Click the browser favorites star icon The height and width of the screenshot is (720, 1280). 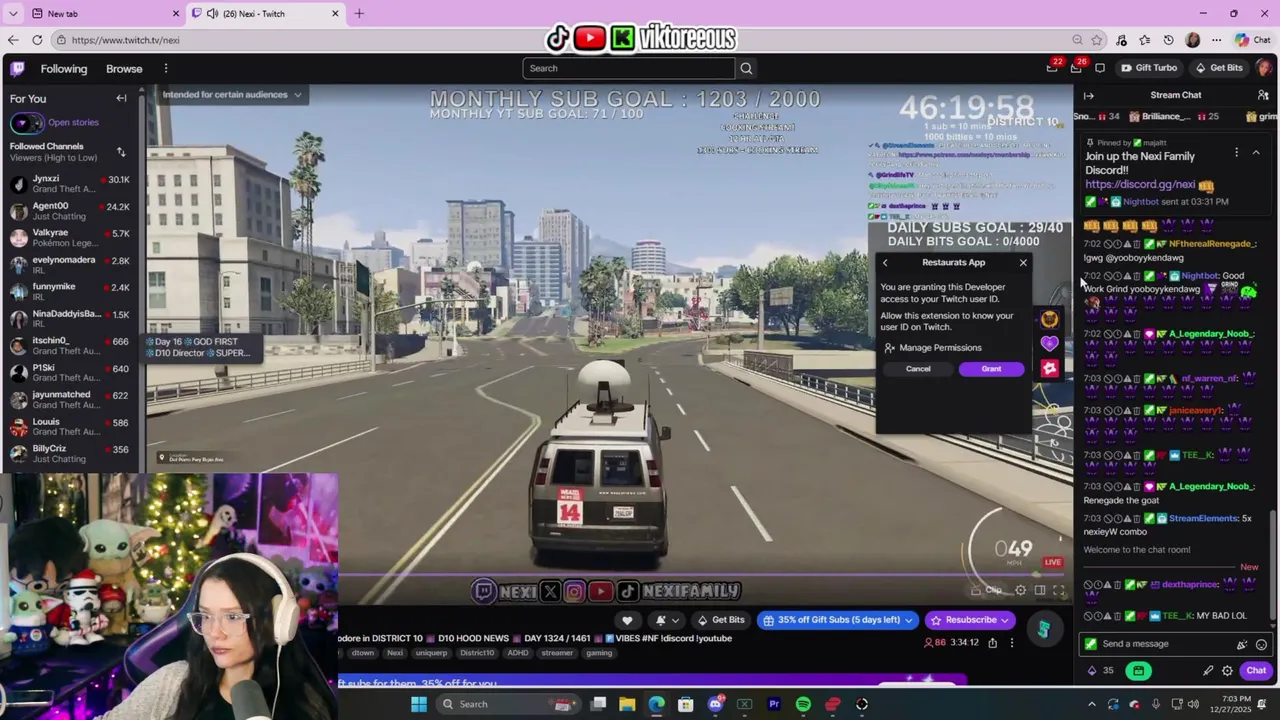tap(1097, 40)
